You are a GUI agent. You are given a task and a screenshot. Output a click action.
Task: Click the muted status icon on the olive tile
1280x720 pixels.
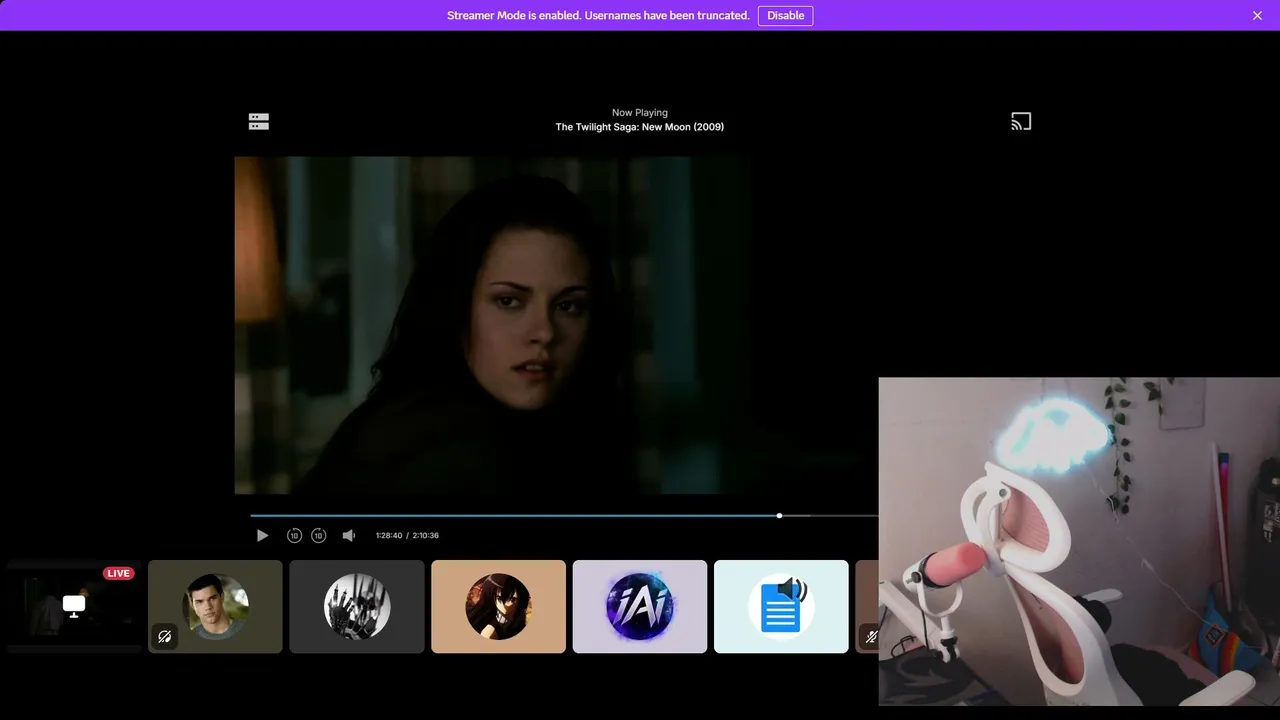(x=165, y=636)
